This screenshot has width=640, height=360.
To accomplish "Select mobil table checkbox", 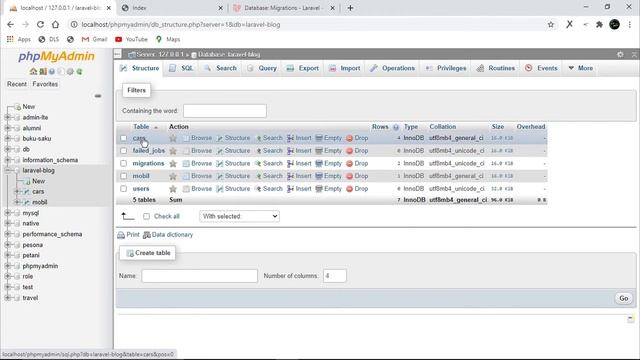I will pos(124,176).
